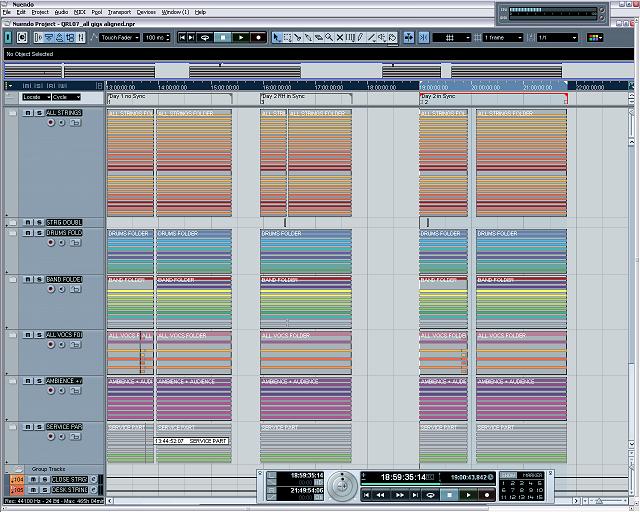Select the Zoom magnifier tool

(x=329, y=38)
